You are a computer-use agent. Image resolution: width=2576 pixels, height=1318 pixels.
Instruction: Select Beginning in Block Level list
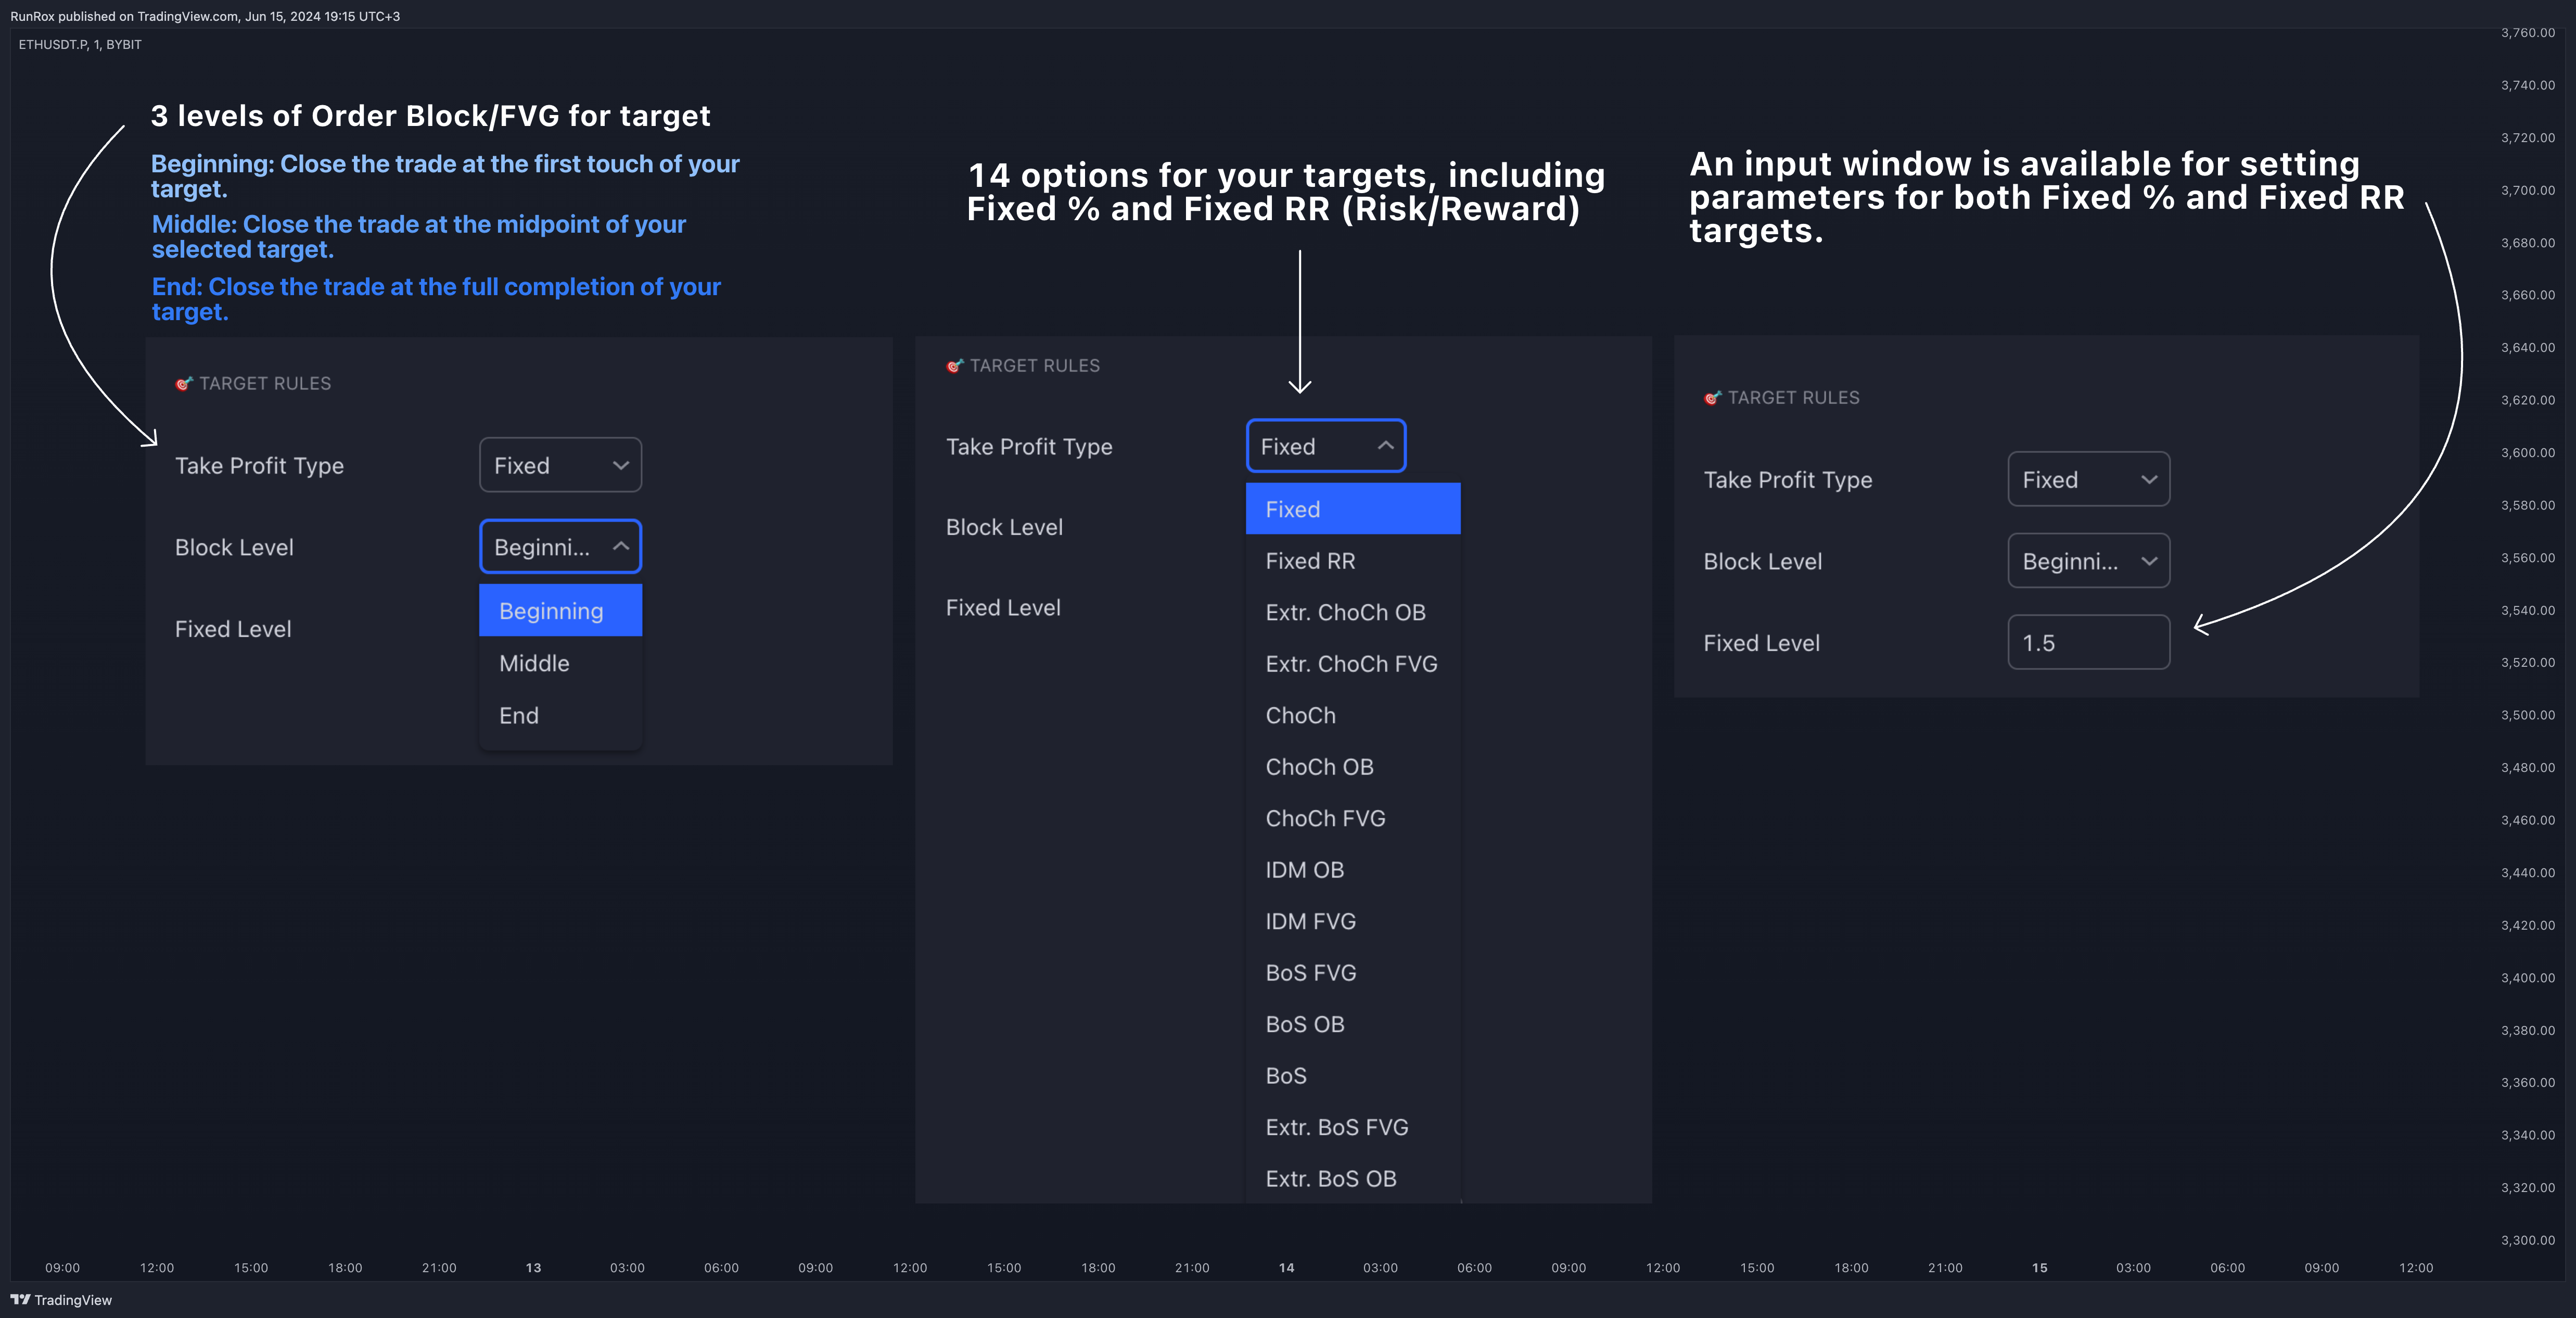560,611
